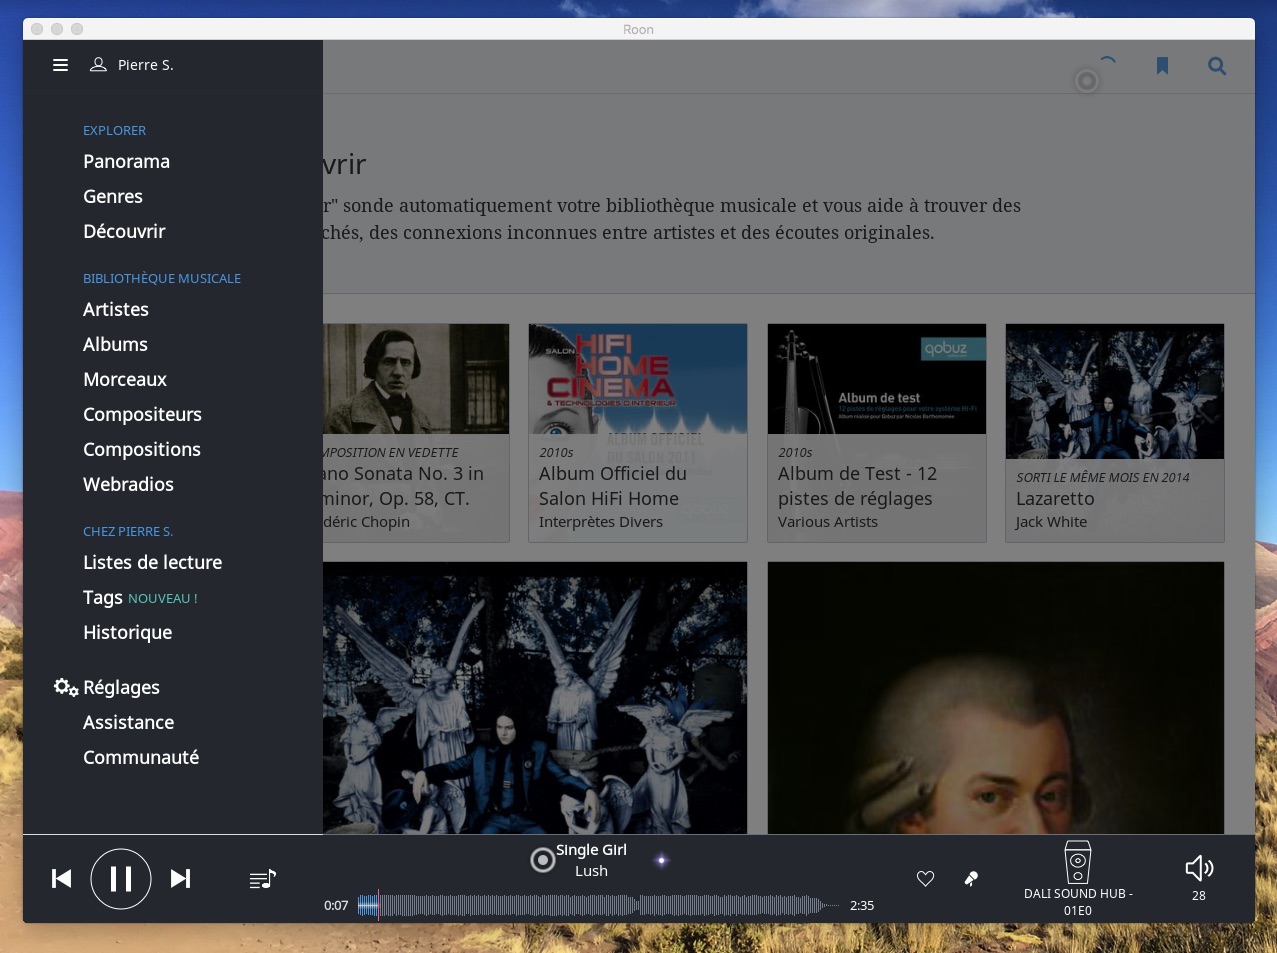Open the artist Lush in the footer
The width and height of the screenshot is (1277, 953).
(x=591, y=871)
